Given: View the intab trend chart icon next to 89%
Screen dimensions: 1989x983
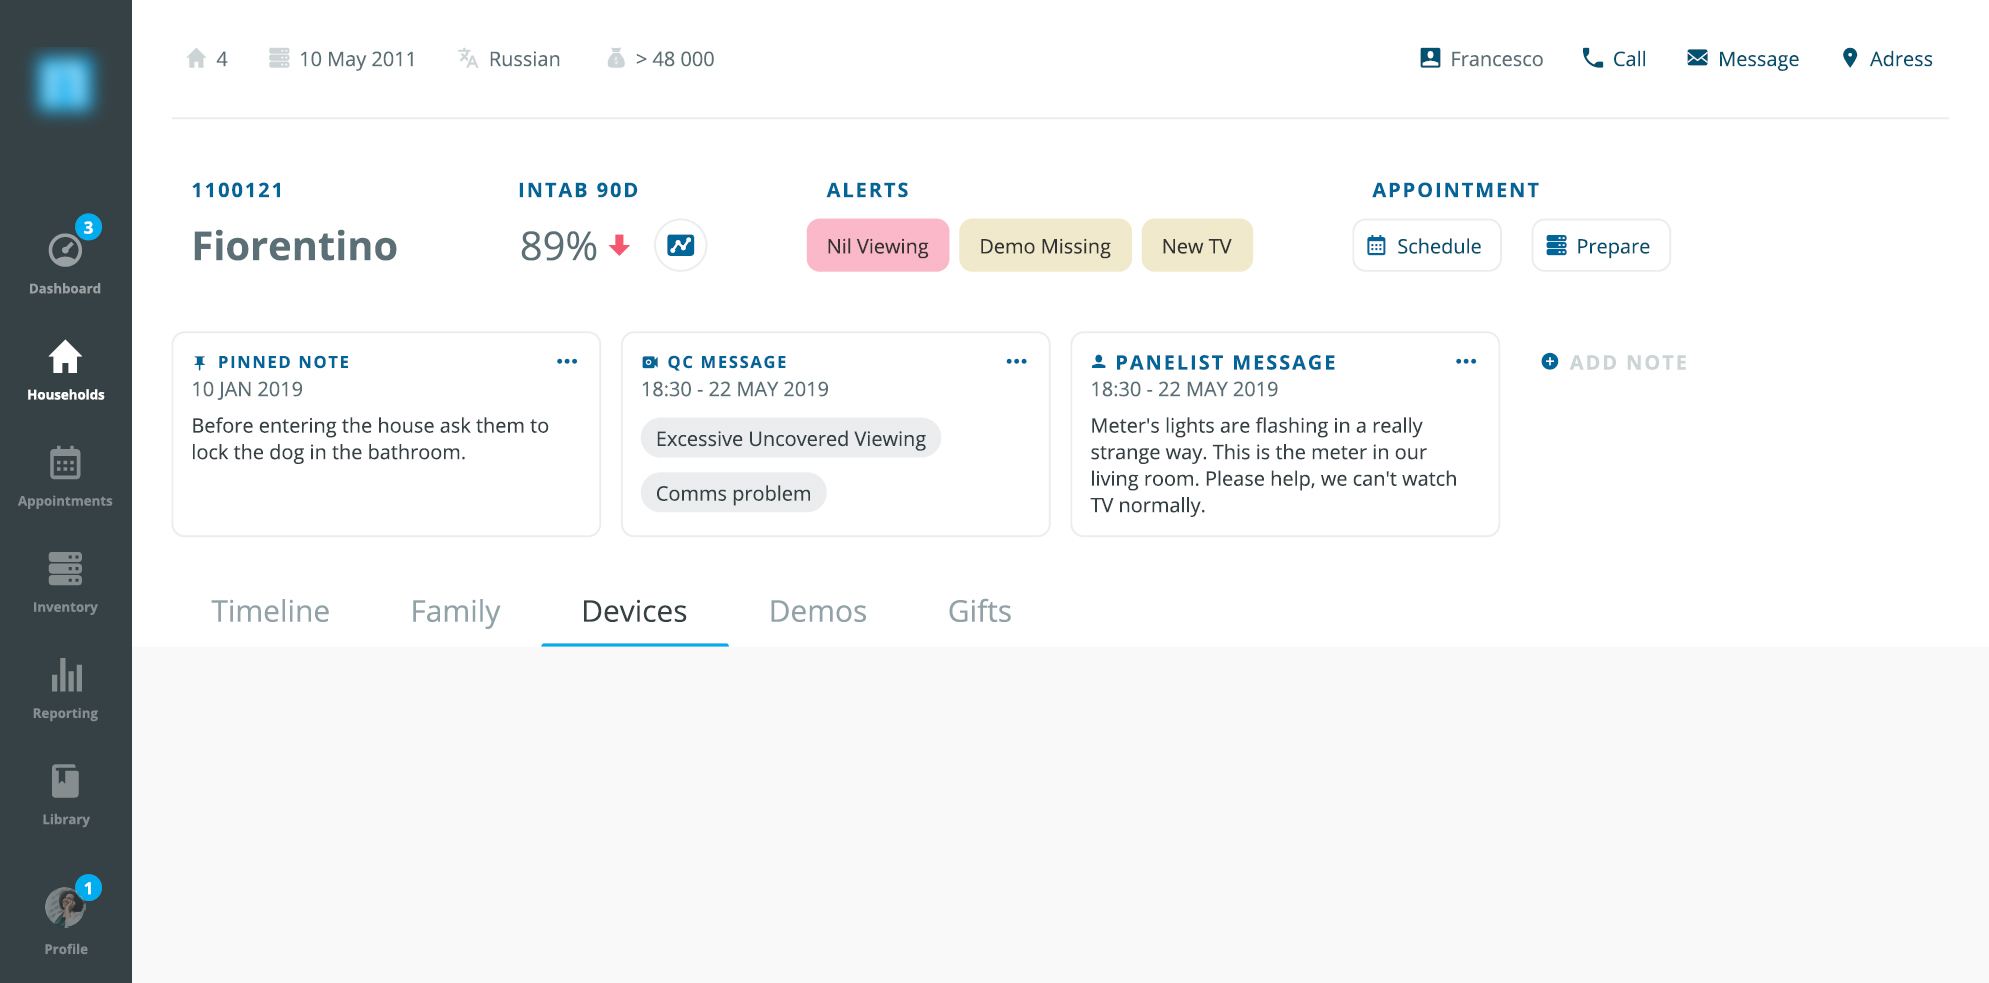Looking at the screenshot, I should click(x=680, y=245).
